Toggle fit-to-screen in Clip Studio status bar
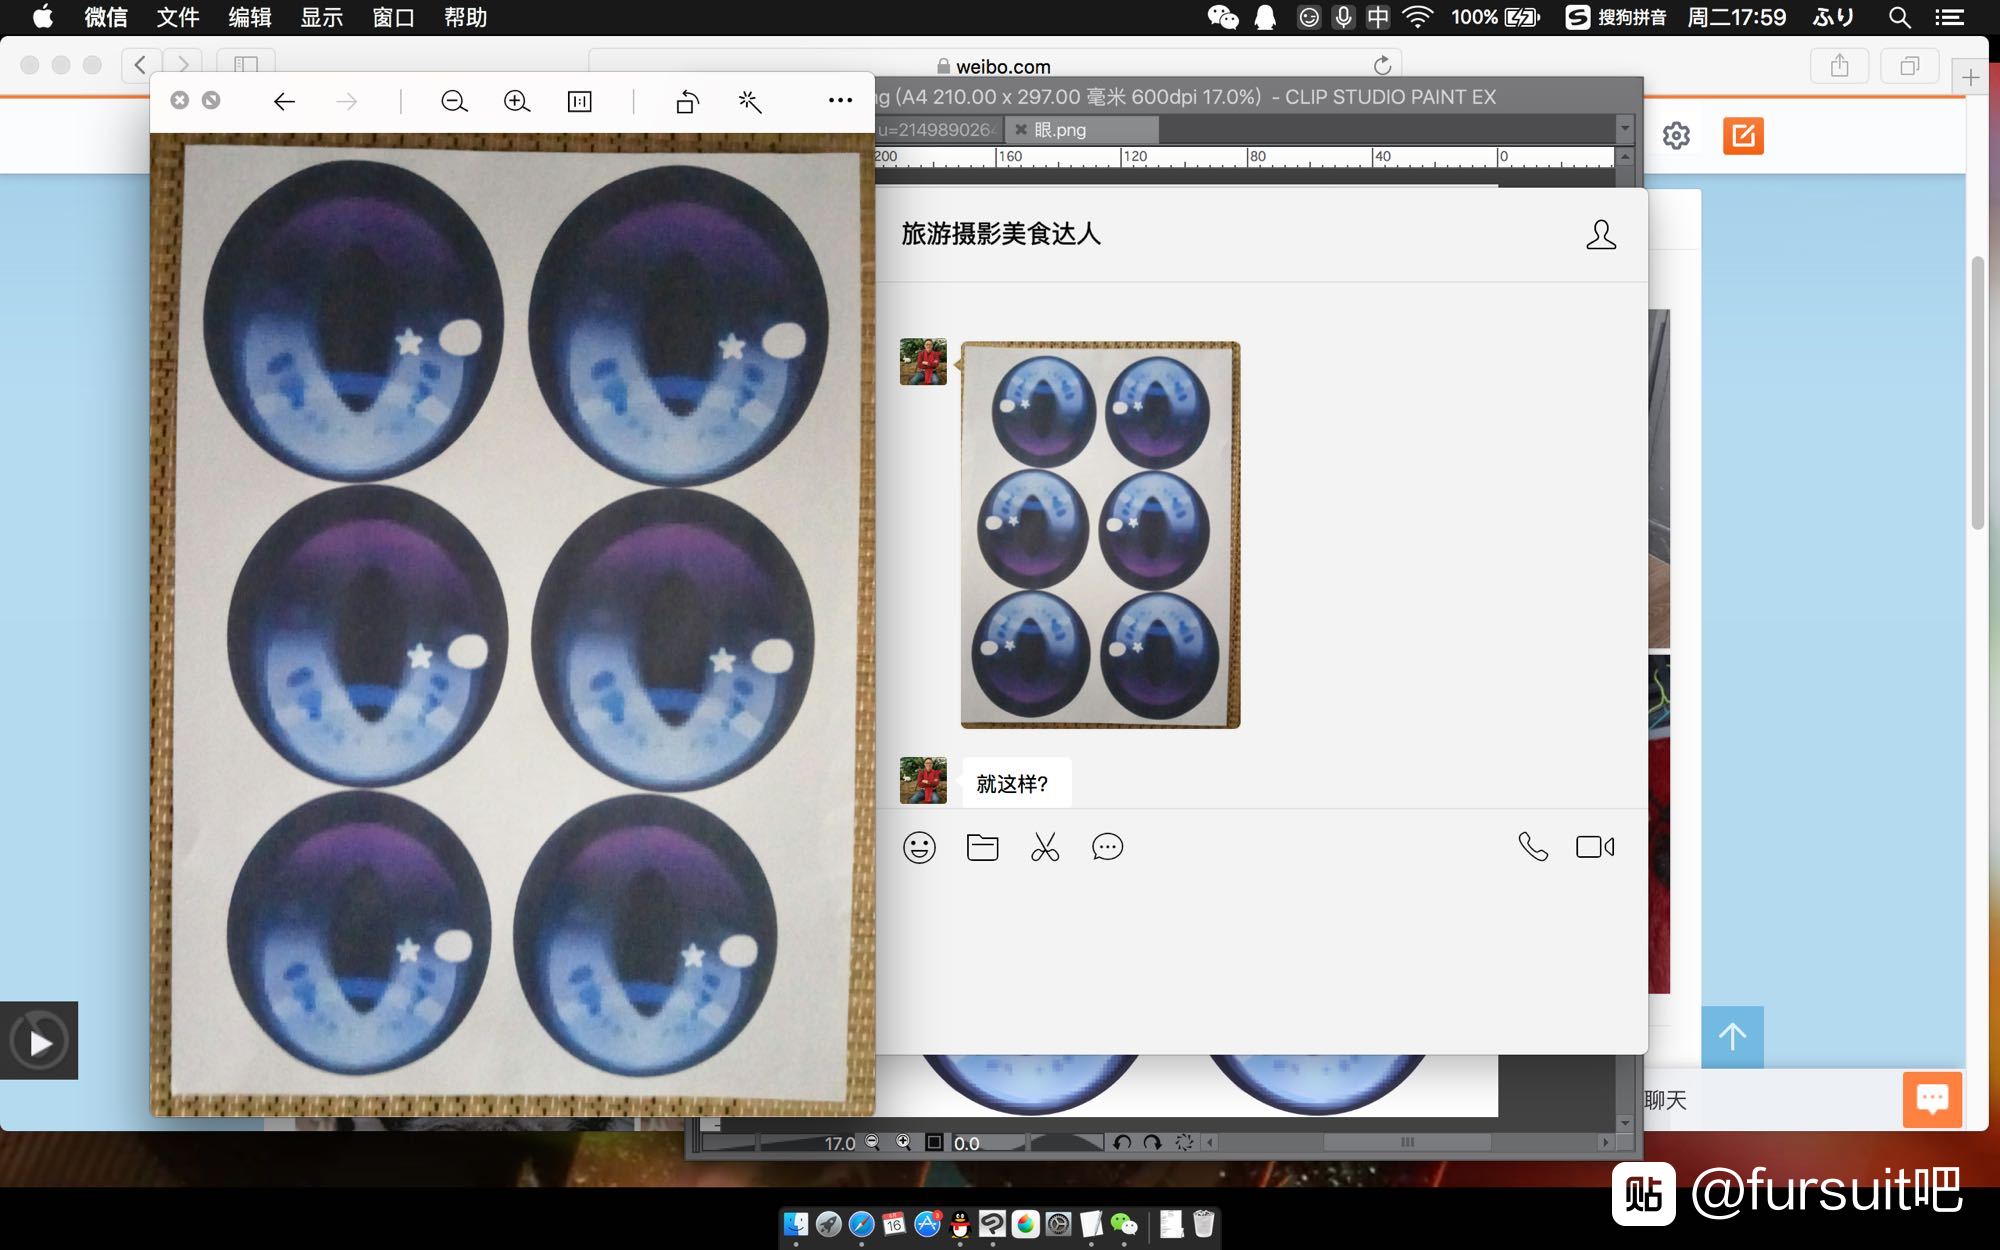Image resolution: width=2000 pixels, height=1250 pixels. [x=934, y=1142]
